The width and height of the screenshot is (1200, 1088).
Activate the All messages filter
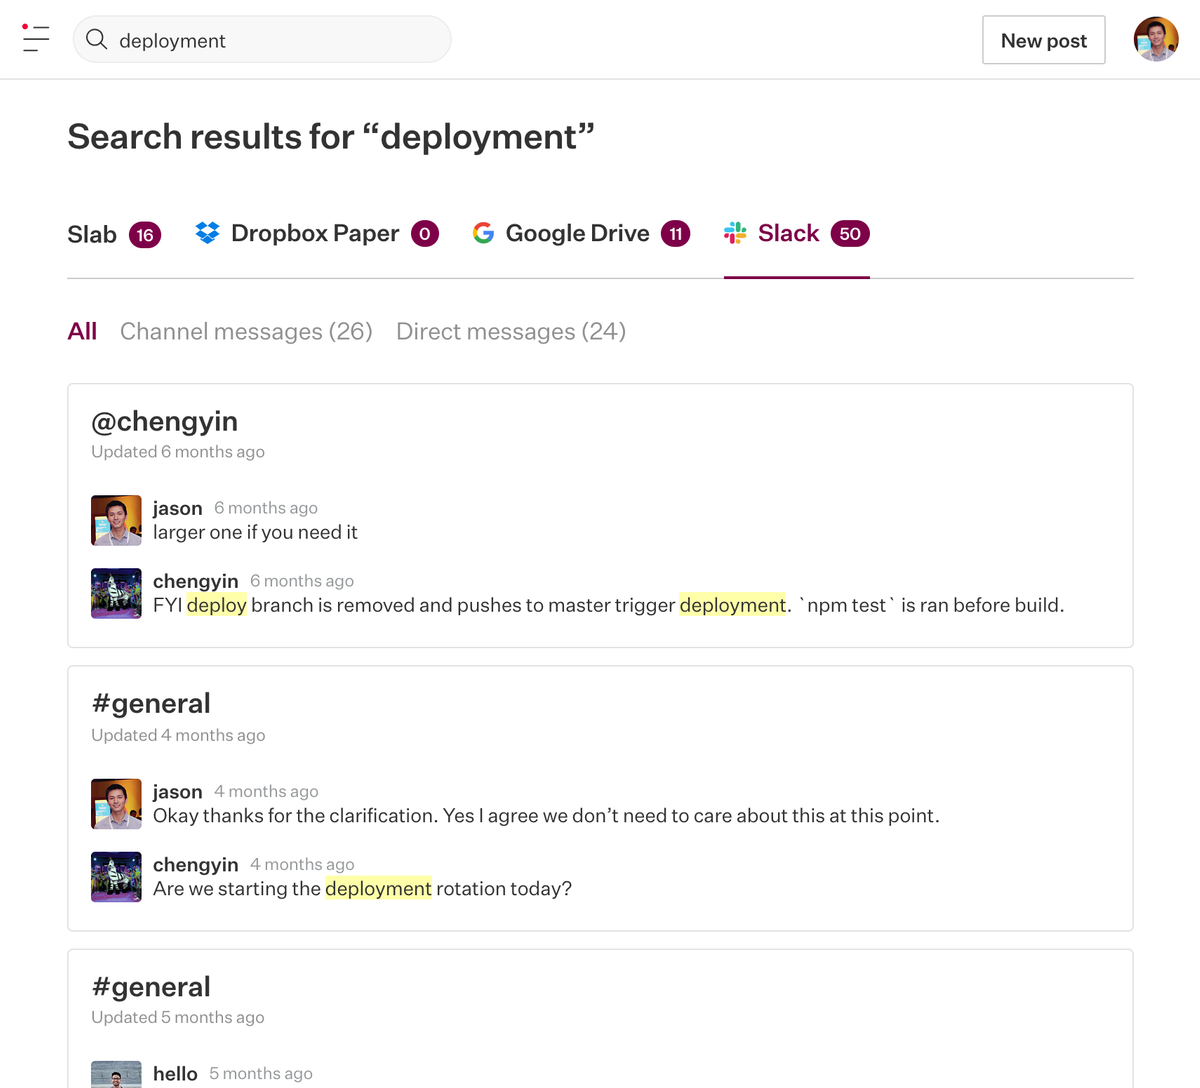coord(82,331)
